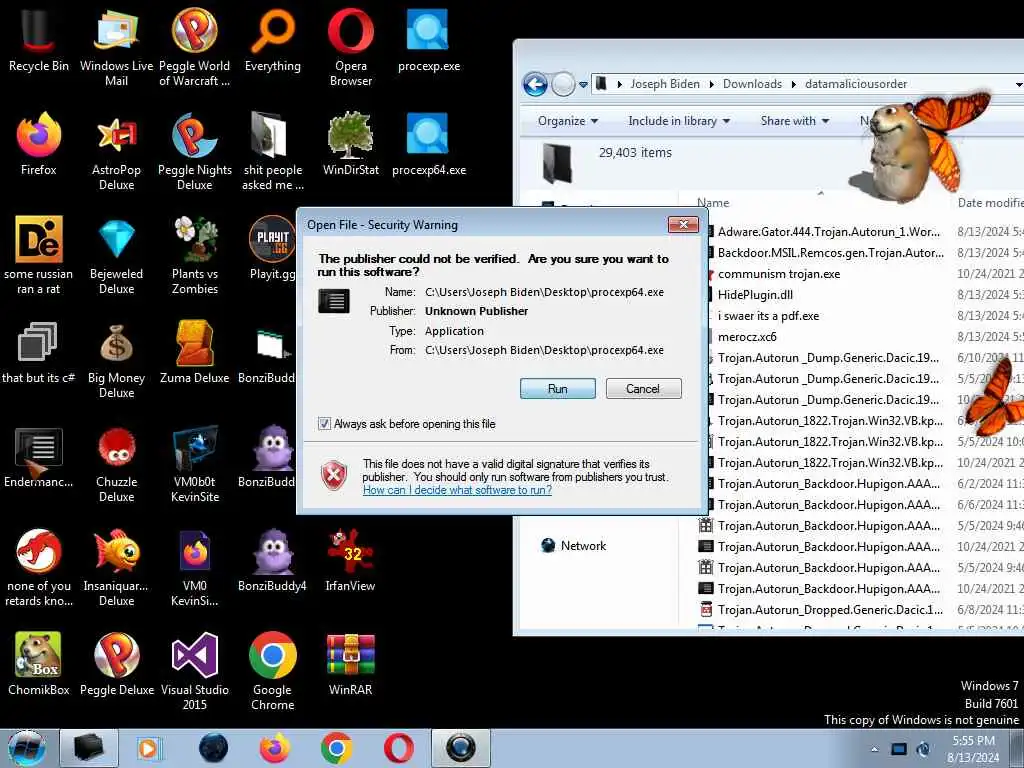This screenshot has height=768, width=1024.
Task: Open Share with dropdown in Explorer
Action: pyautogui.click(x=794, y=121)
